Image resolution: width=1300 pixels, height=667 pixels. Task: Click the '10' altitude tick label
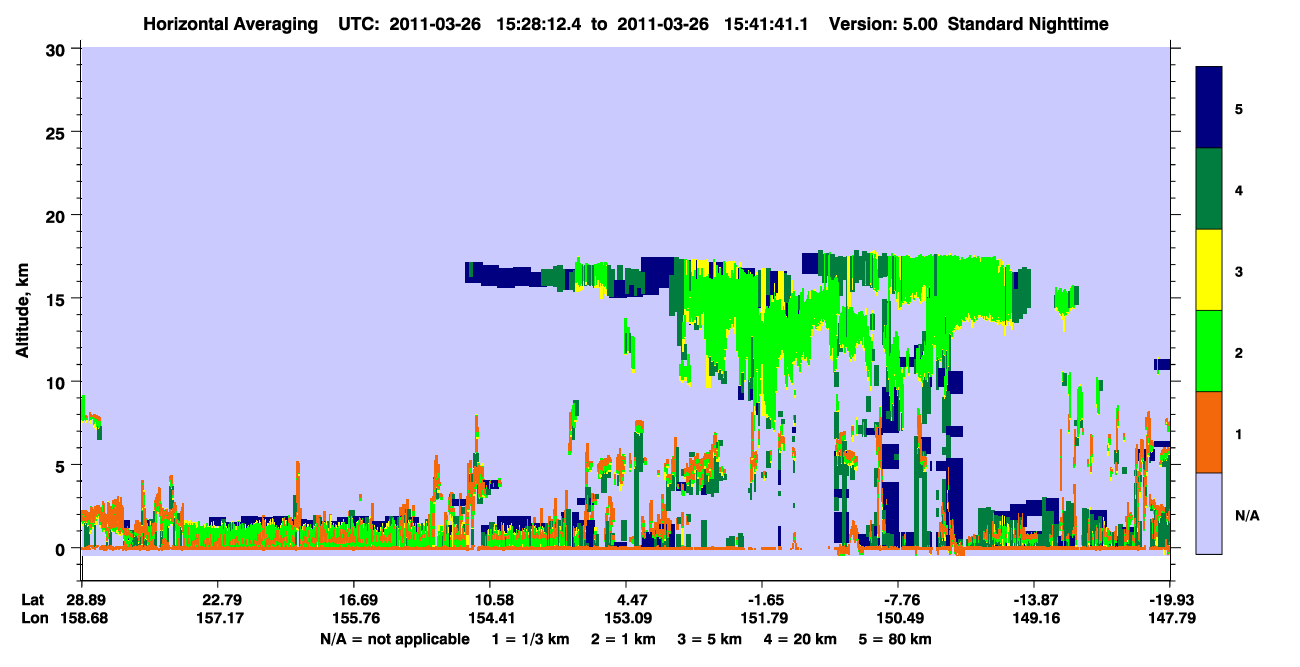(x=58, y=382)
